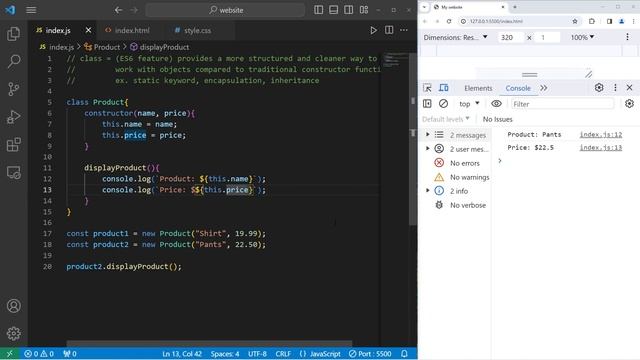Show more DevTools tabs
The width and height of the screenshot is (640, 360).
point(544,88)
